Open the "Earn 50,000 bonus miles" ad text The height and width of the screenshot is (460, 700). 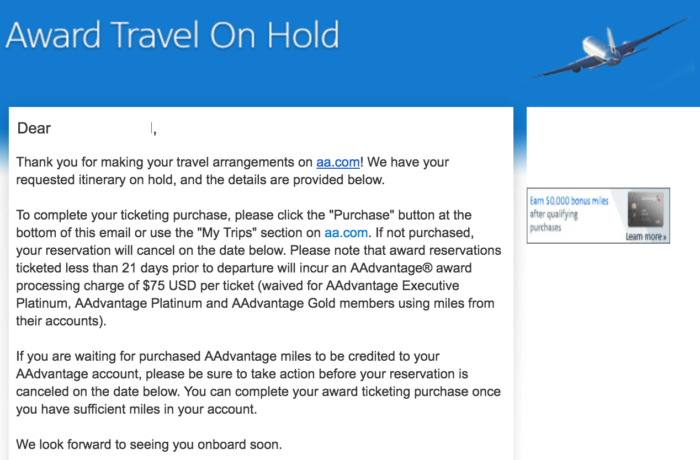pyautogui.click(x=569, y=201)
